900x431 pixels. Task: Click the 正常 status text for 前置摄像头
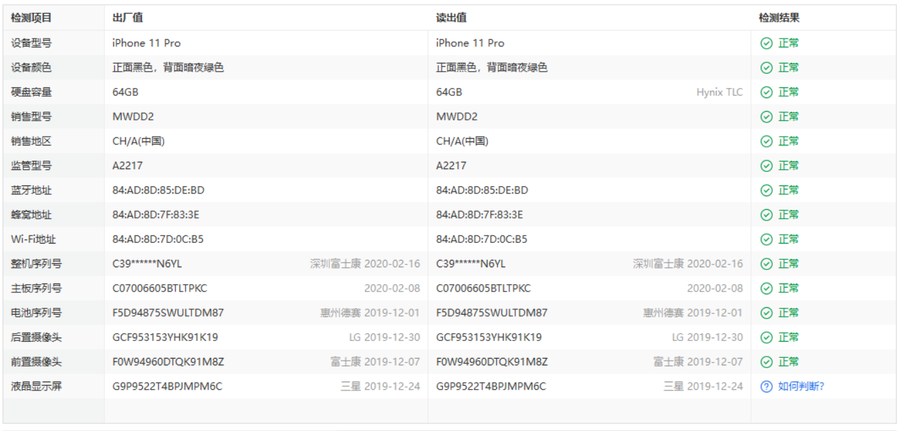pos(789,362)
